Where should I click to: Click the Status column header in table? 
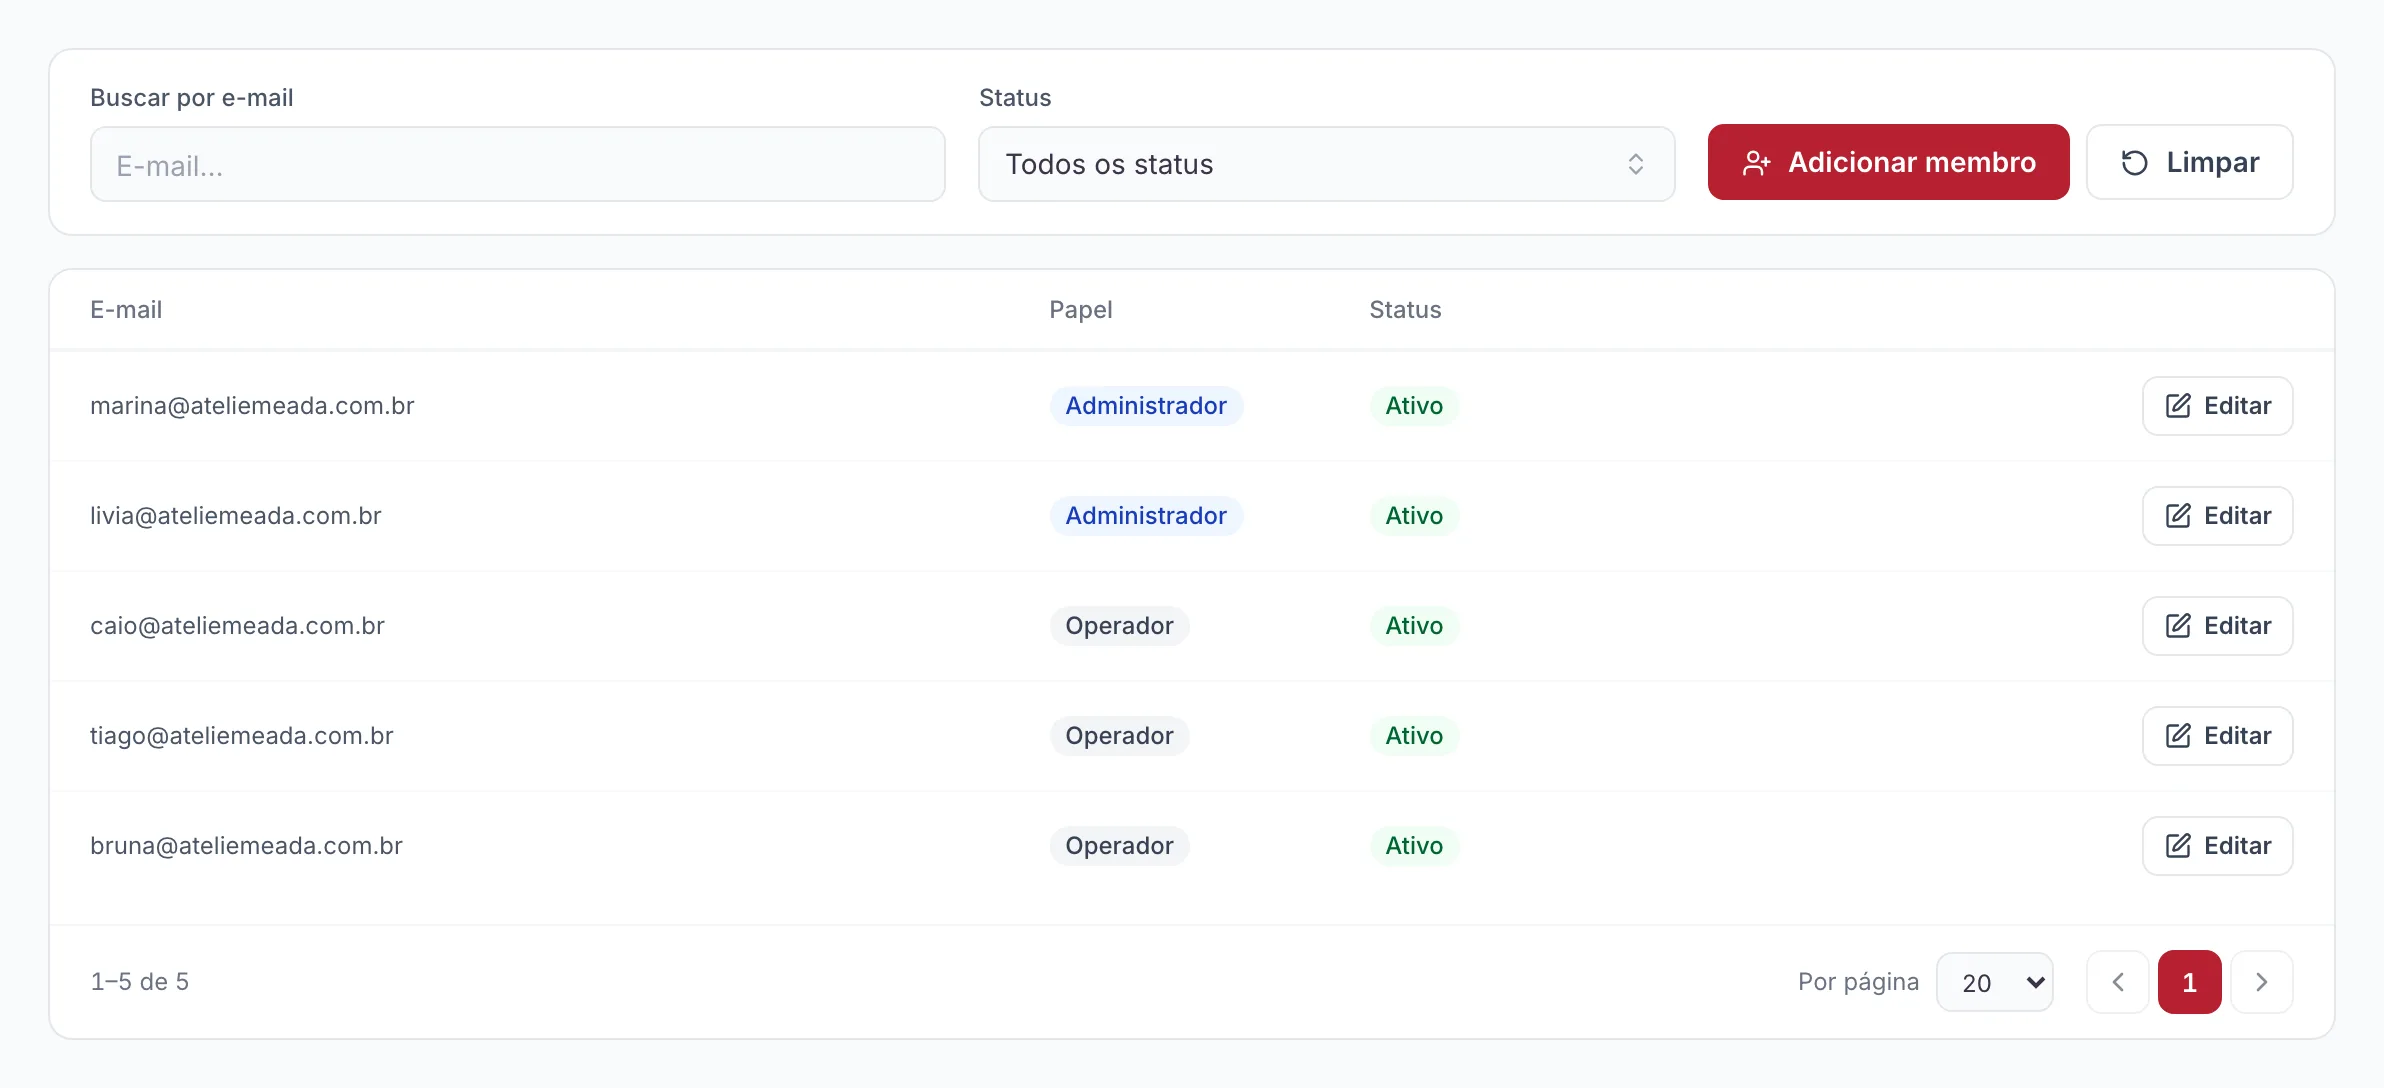click(1405, 310)
